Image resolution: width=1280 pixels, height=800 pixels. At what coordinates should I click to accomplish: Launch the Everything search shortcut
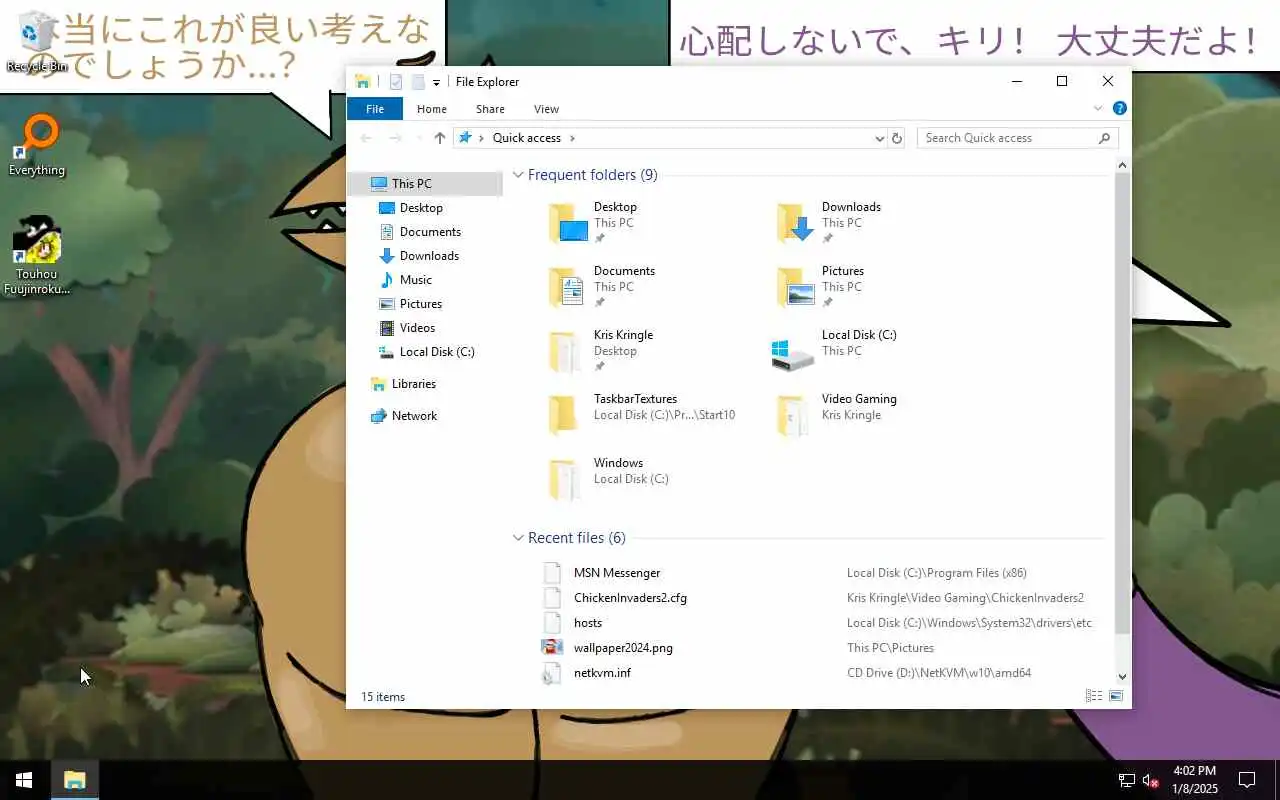point(37,146)
